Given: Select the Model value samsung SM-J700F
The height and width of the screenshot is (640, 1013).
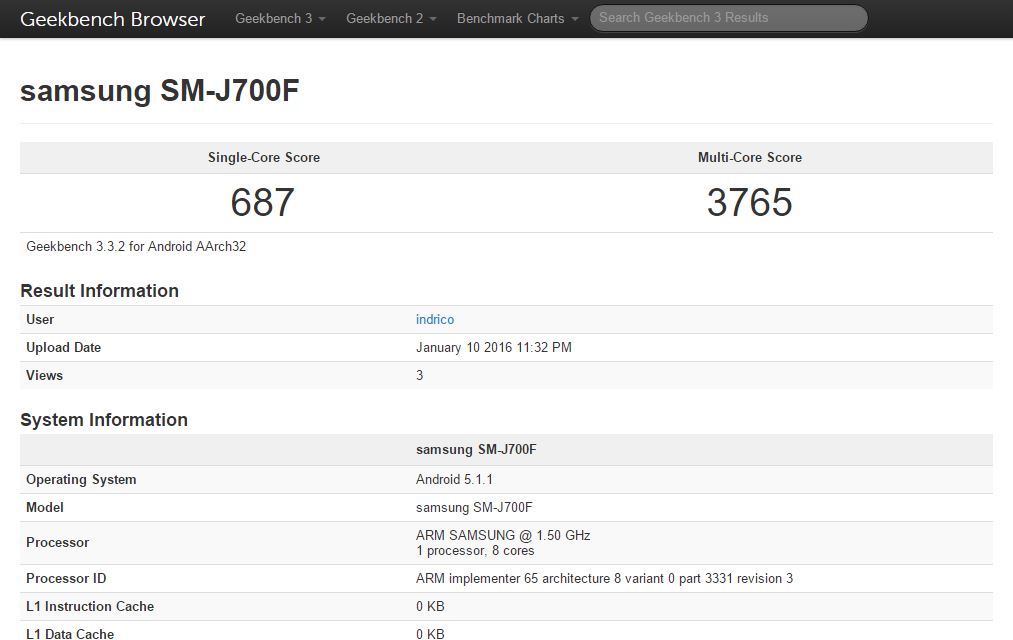Looking at the screenshot, I should [x=474, y=508].
